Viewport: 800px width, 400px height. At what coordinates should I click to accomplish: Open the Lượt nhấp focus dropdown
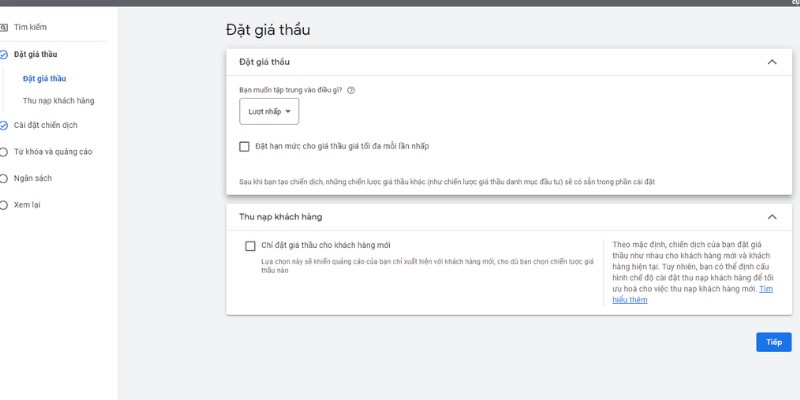(x=269, y=112)
